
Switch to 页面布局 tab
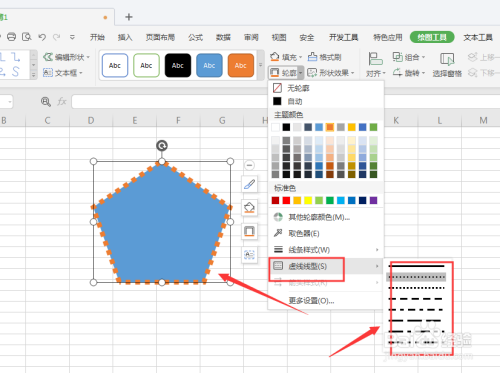pyautogui.click(x=160, y=37)
